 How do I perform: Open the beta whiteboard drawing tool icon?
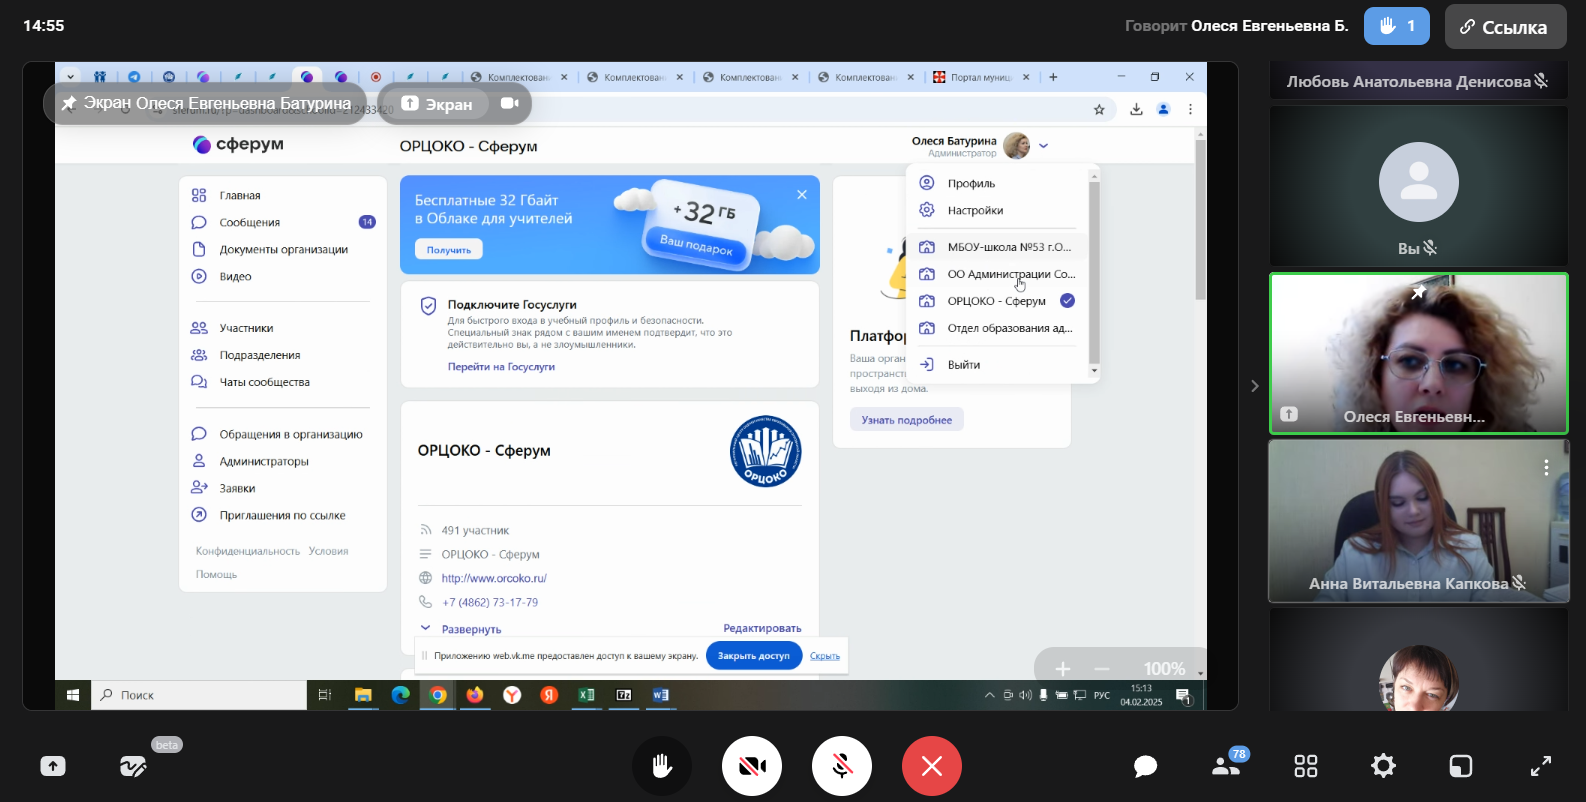click(133, 766)
